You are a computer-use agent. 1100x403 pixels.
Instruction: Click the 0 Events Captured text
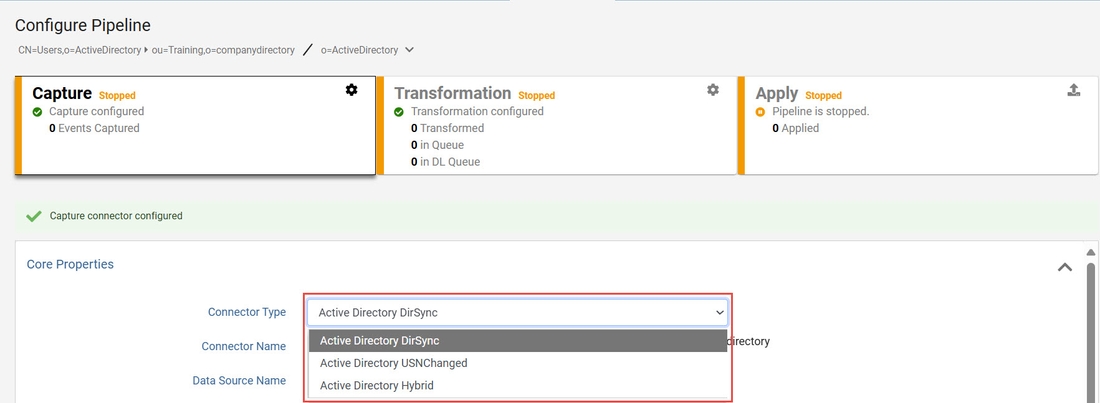tap(94, 128)
